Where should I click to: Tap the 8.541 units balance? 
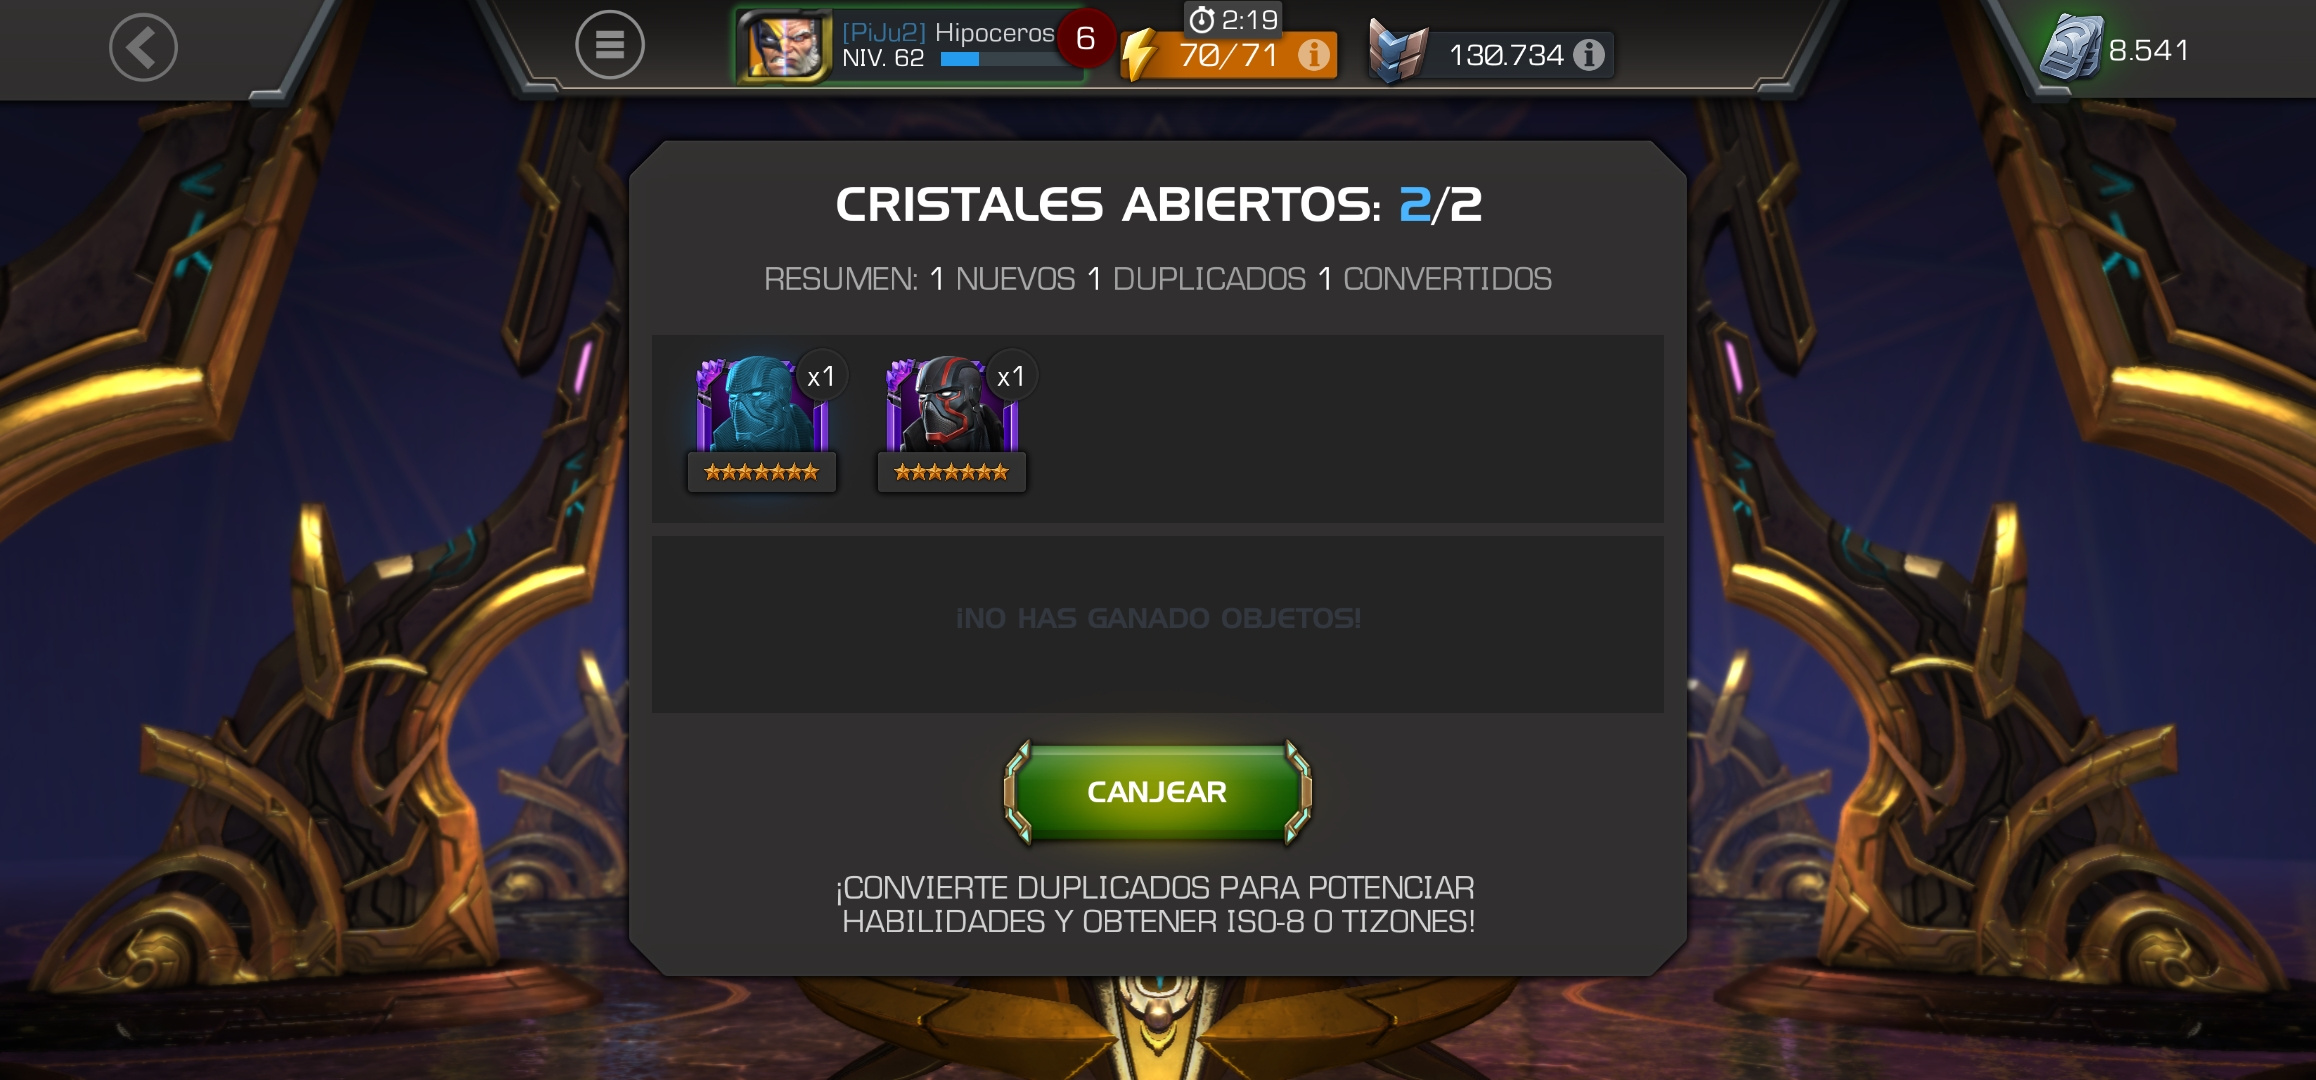click(2149, 50)
